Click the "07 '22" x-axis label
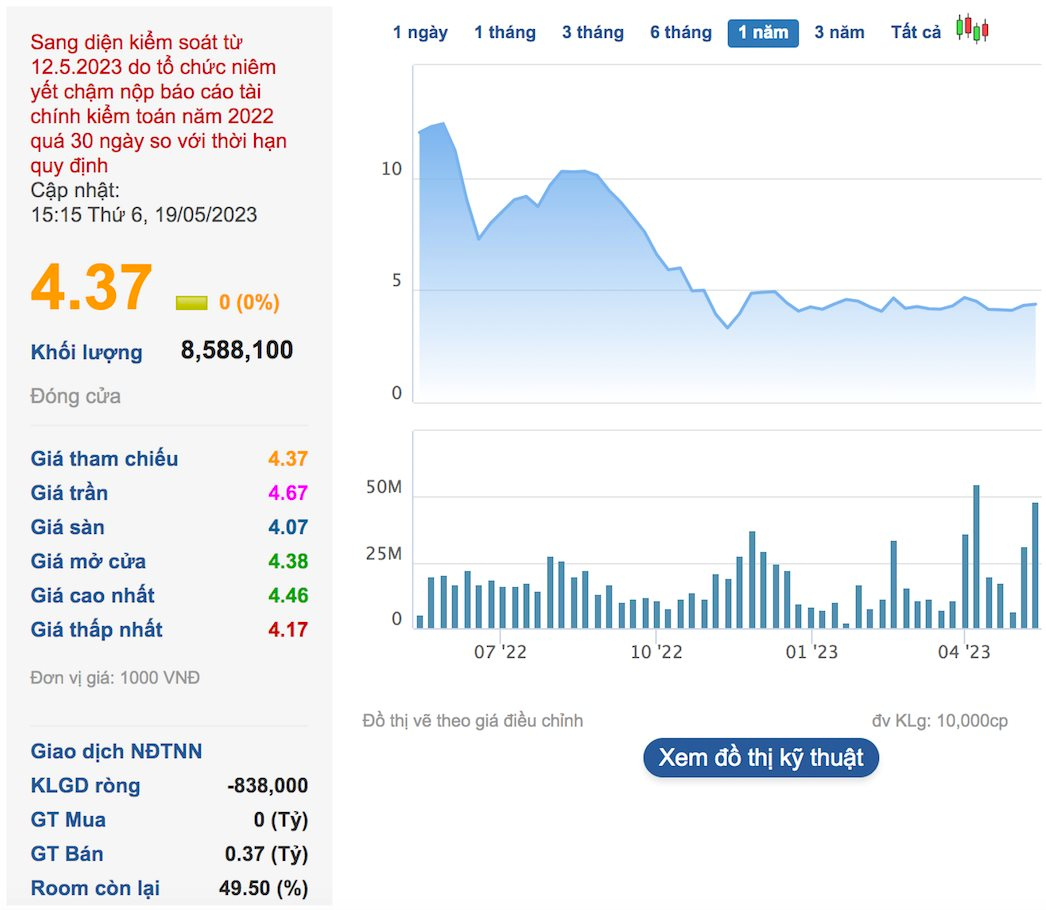The height and width of the screenshot is (910, 1046). pos(500,652)
